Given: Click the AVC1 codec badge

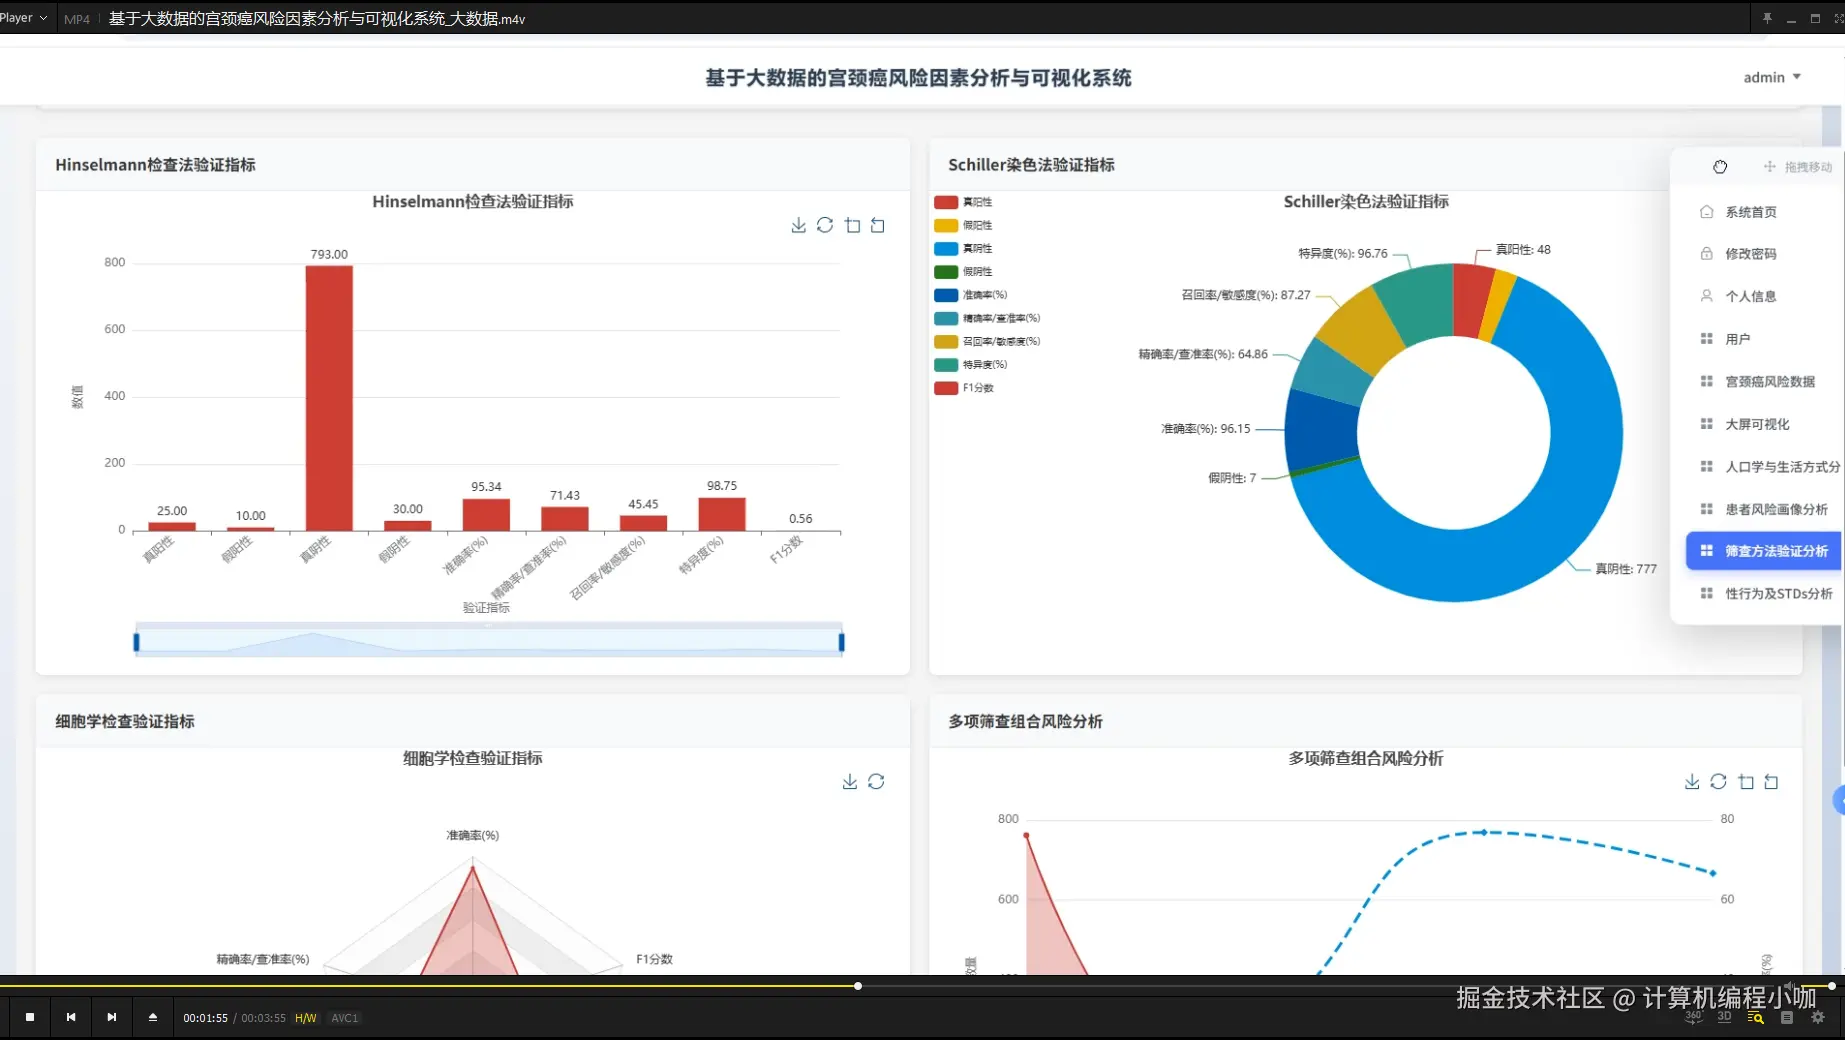Looking at the screenshot, I should coord(345,1018).
